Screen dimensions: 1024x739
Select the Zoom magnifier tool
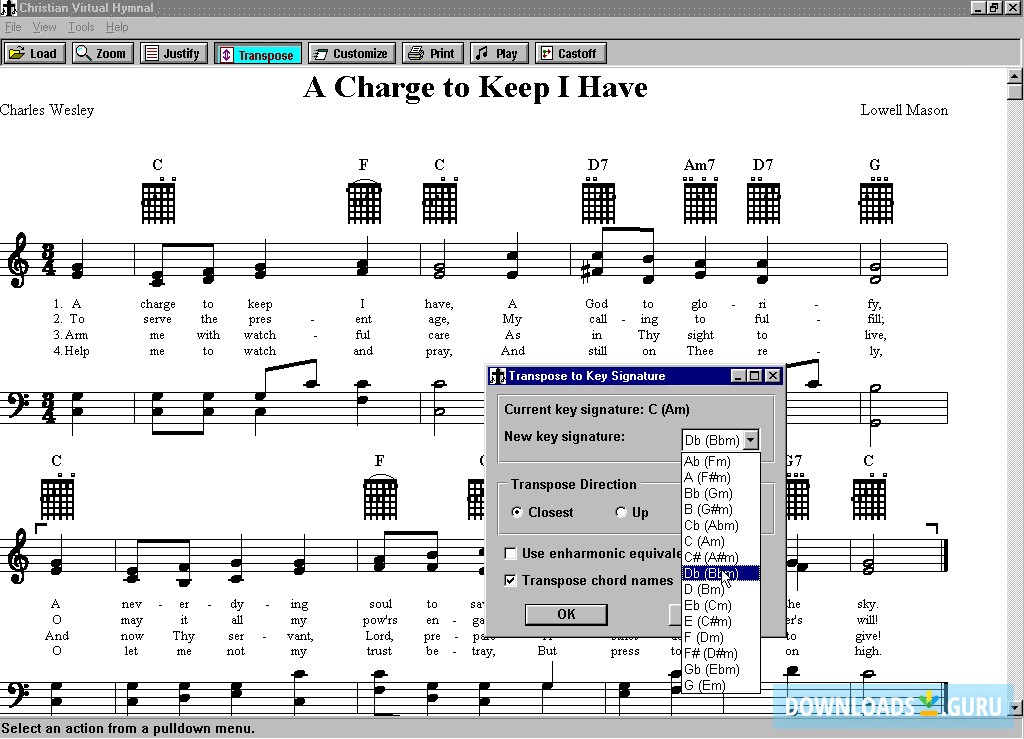pyautogui.click(x=101, y=52)
